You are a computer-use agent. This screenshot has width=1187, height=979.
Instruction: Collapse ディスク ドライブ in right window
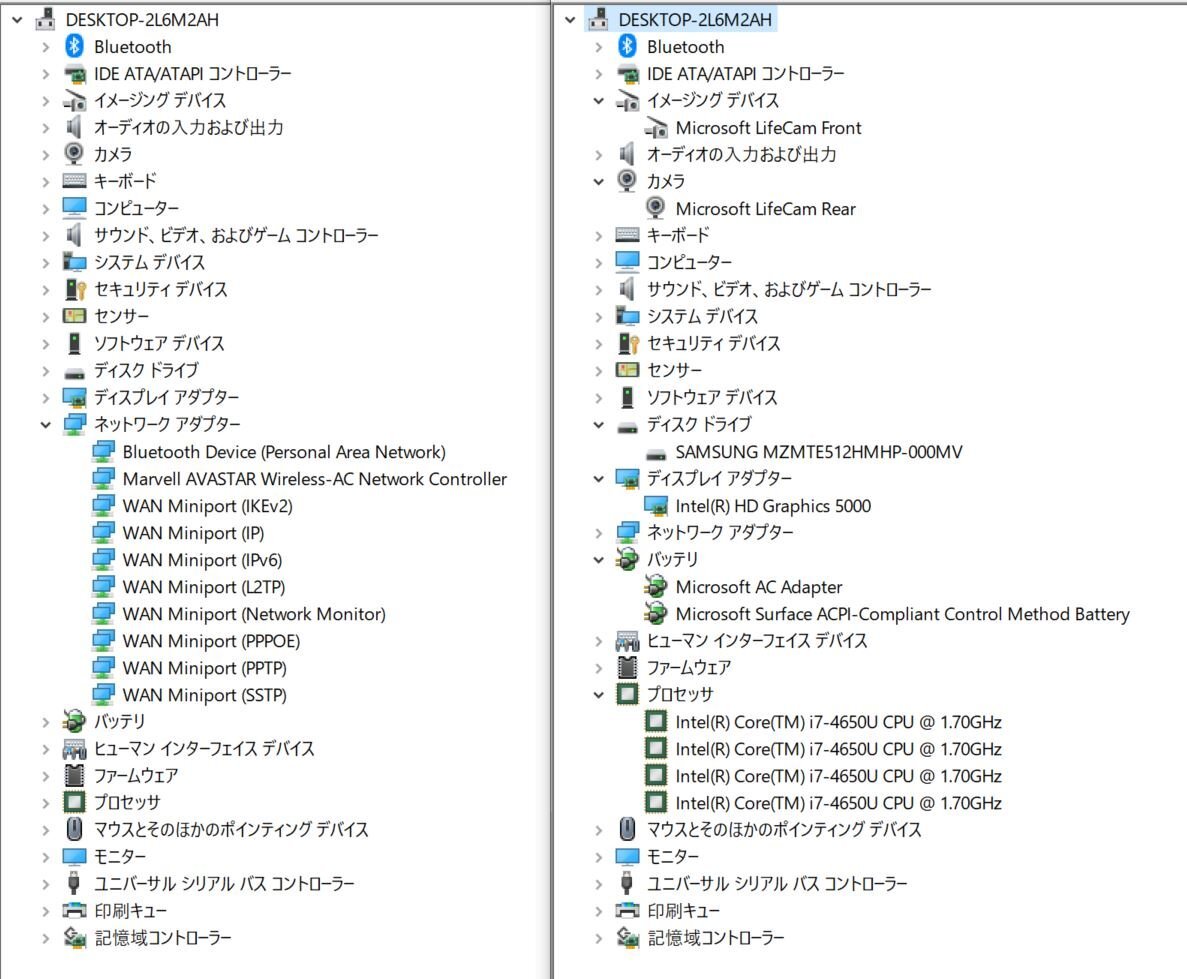pos(599,425)
